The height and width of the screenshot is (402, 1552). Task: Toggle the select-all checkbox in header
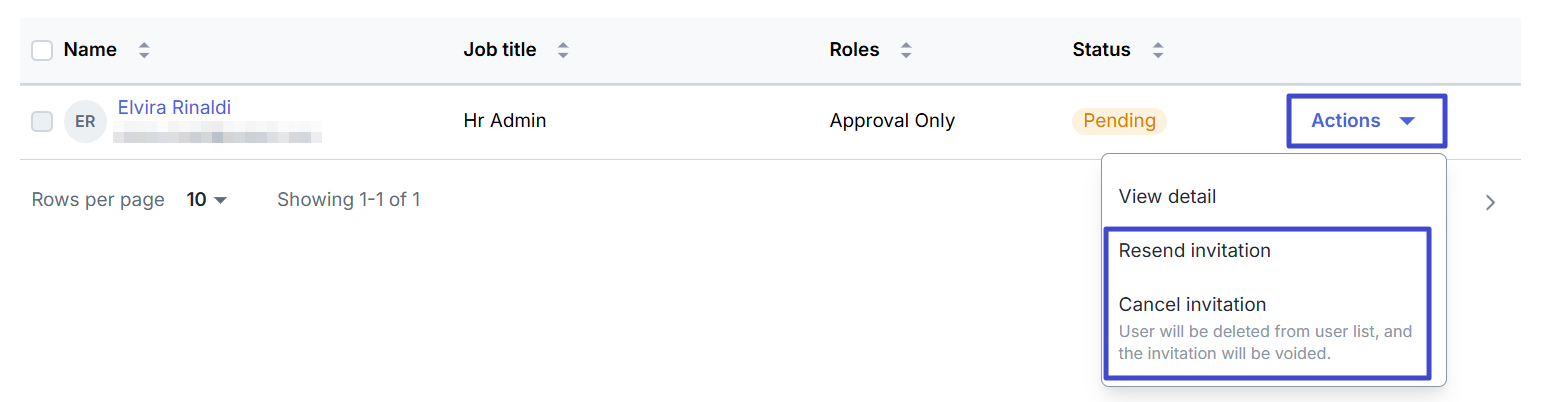42,50
